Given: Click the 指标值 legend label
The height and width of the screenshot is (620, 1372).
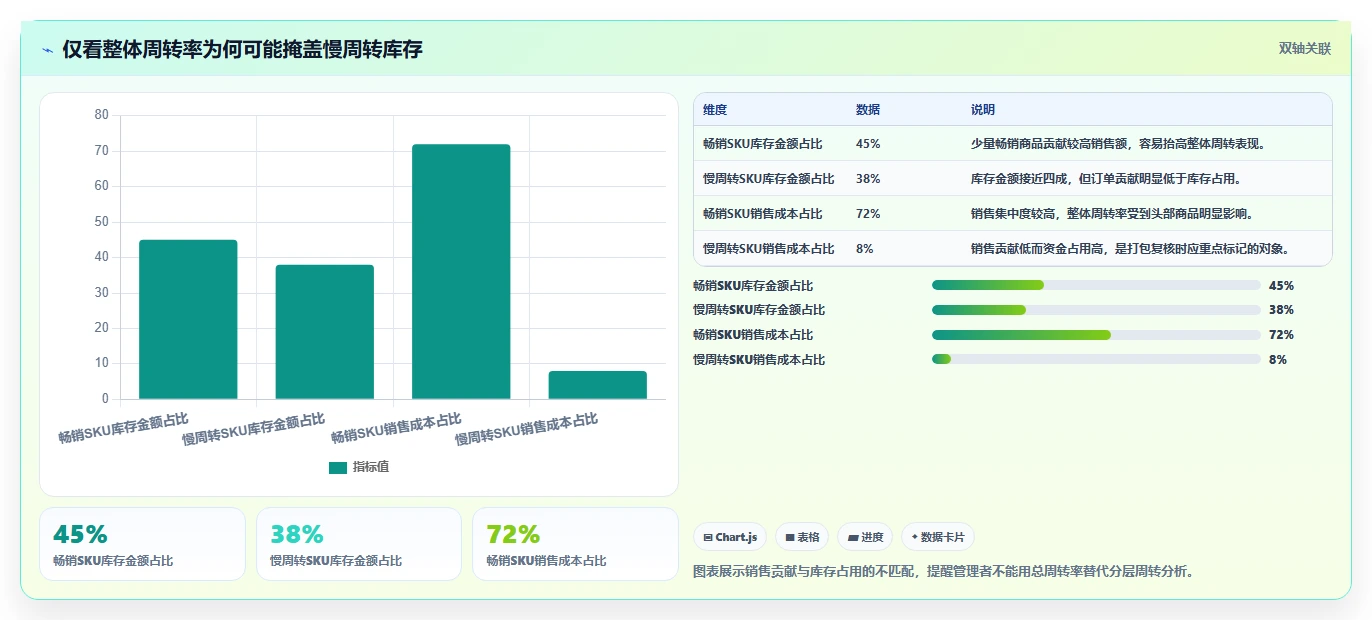Looking at the screenshot, I should [371, 467].
